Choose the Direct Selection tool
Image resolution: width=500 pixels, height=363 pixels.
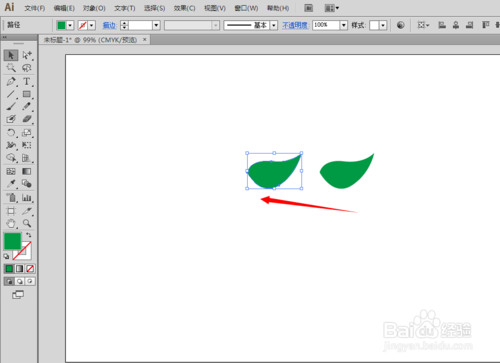coord(27,55)
